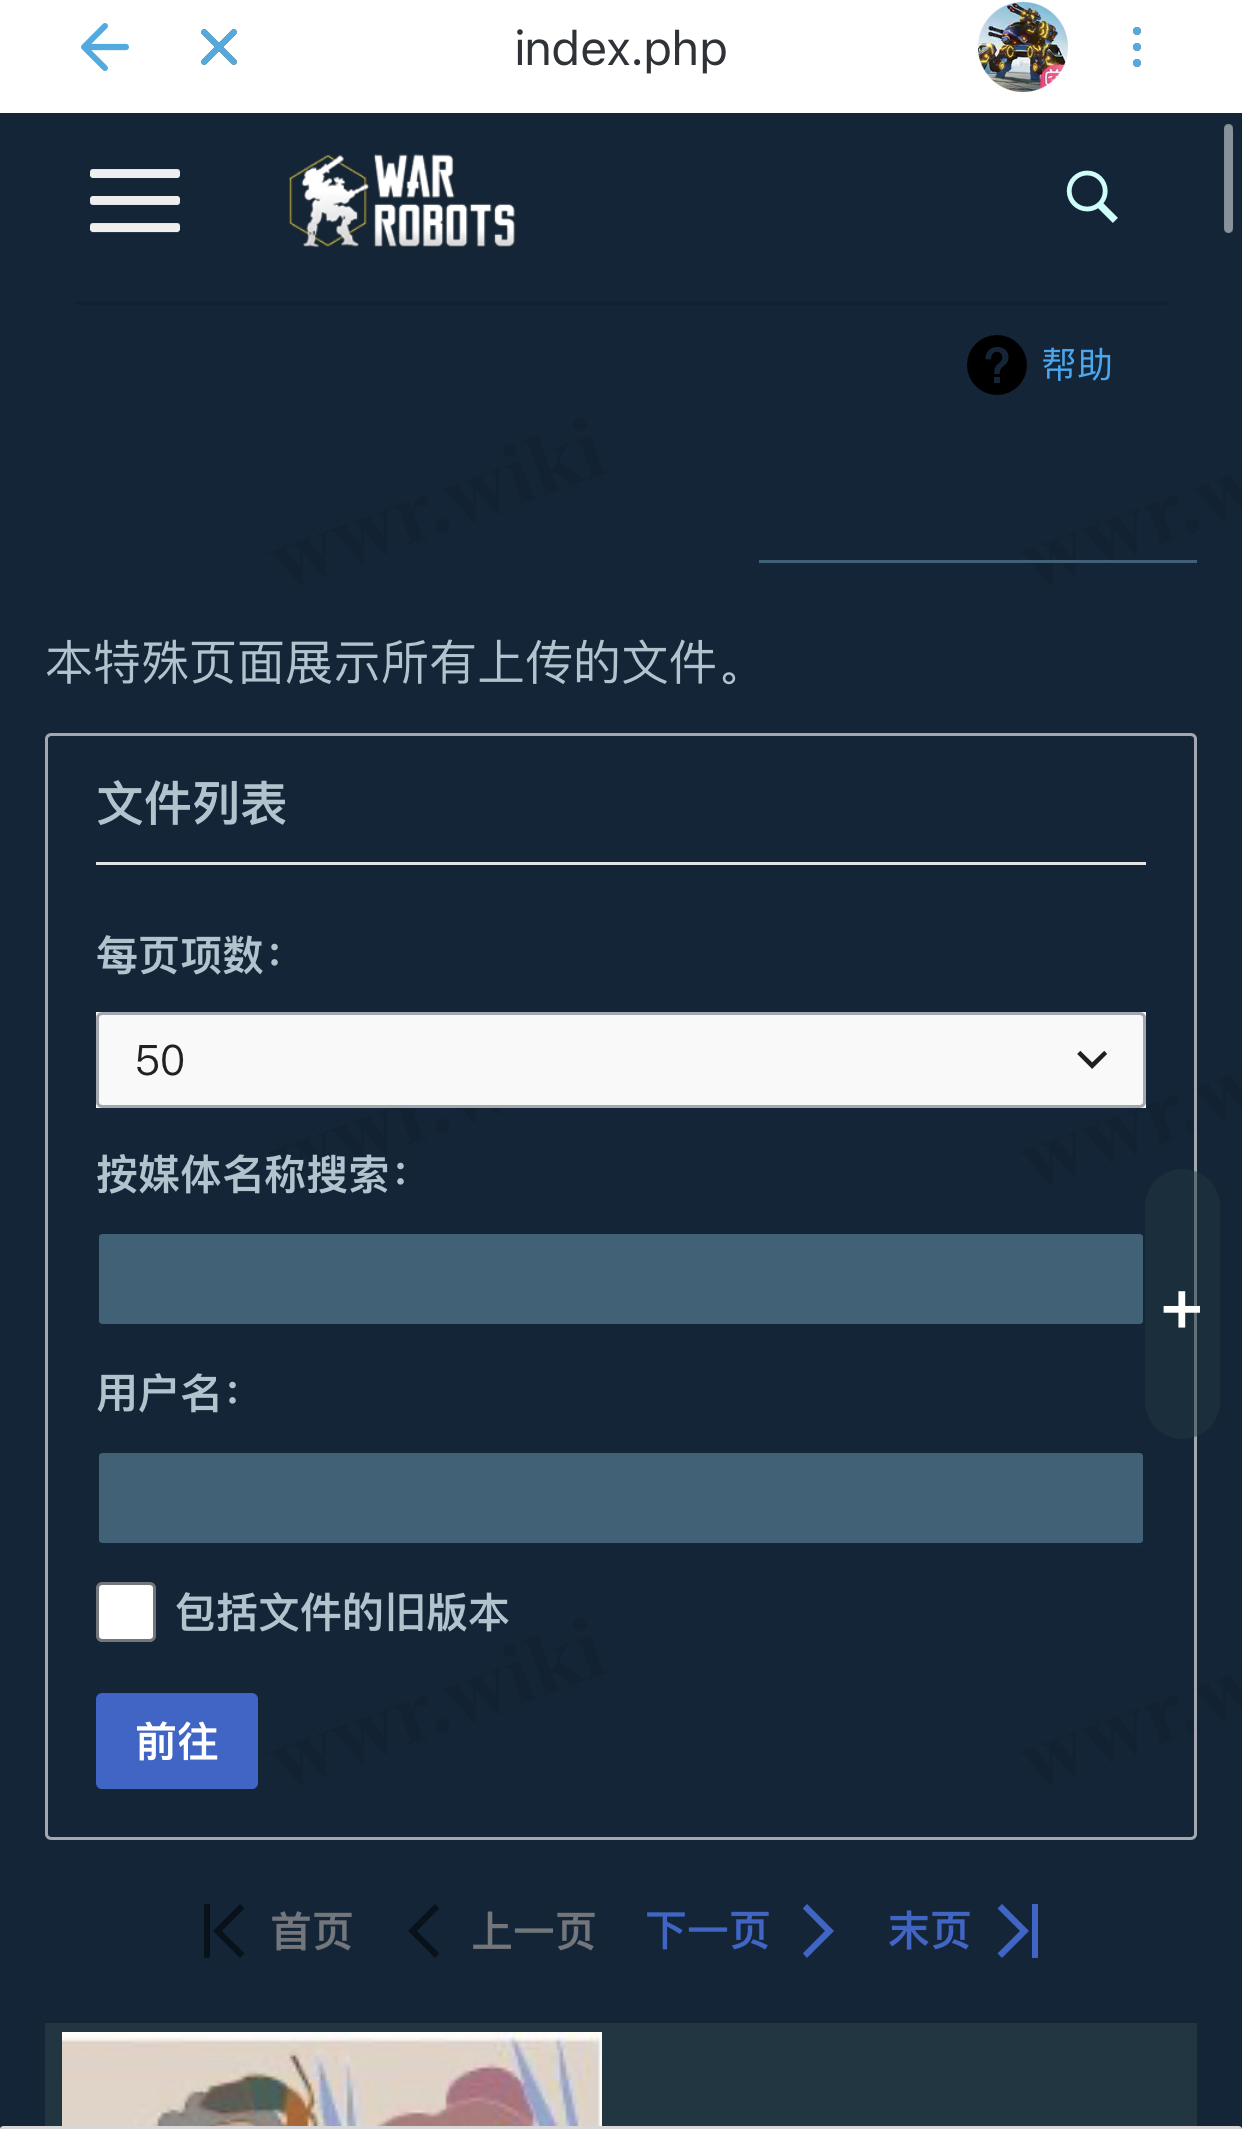
Task: Tap the blue back arrow icon
Action: coord(105,47)
